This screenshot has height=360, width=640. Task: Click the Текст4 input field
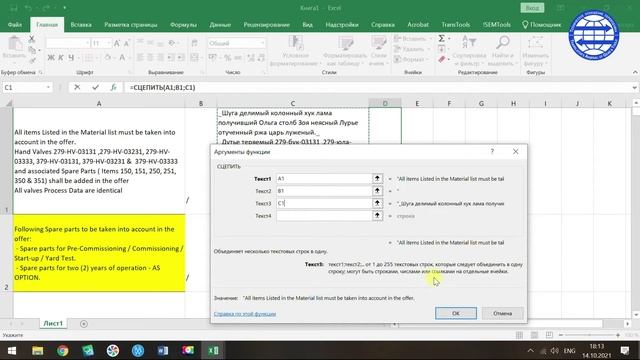(x=324, y=216)
